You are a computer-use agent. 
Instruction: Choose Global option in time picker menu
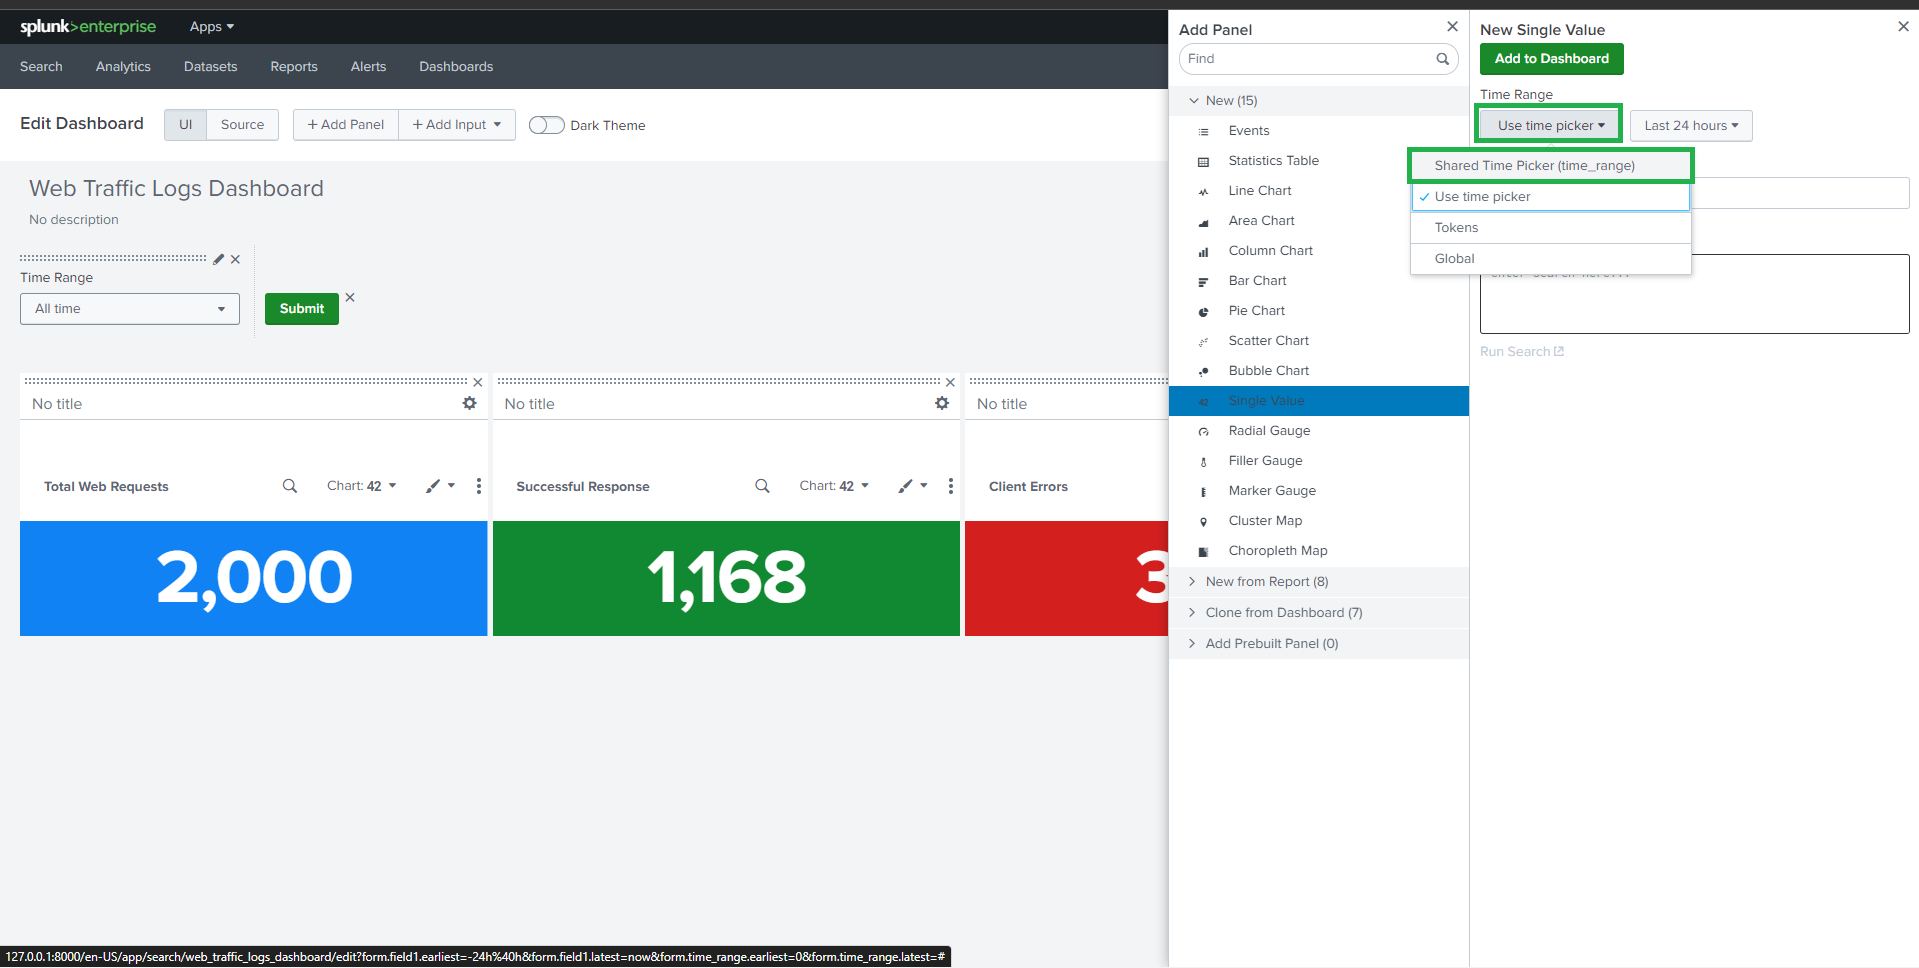click(1550, 259)
